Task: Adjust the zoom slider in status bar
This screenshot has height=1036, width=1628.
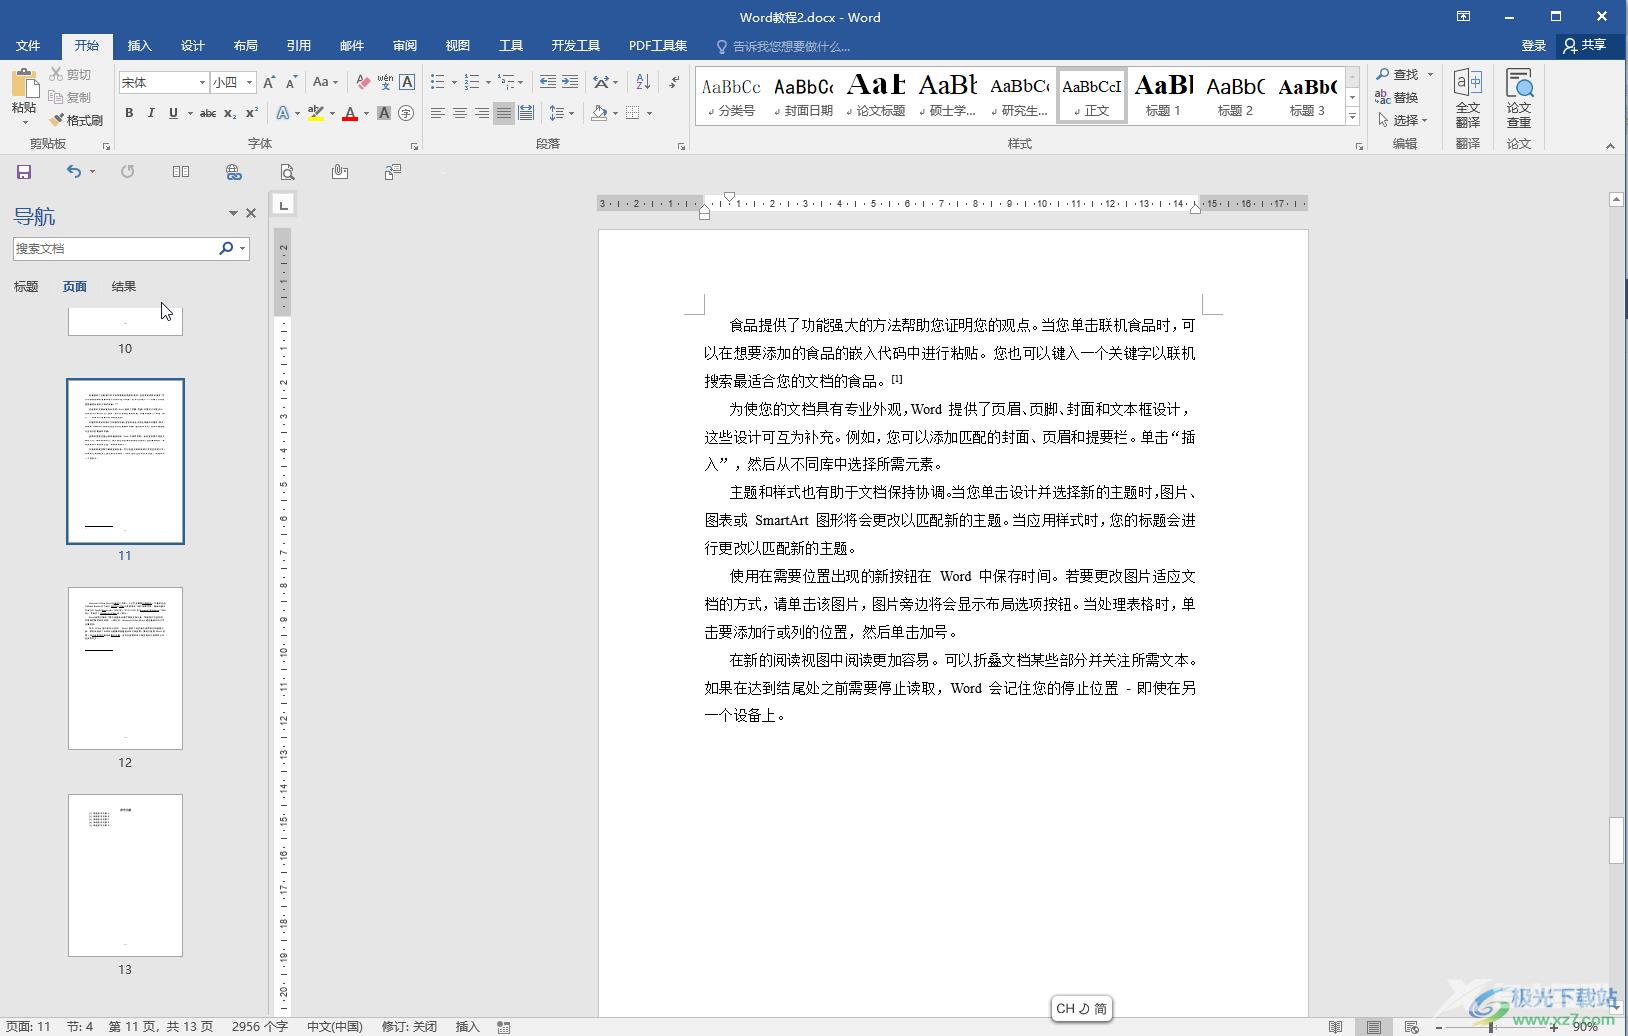Action: 1491,1027
